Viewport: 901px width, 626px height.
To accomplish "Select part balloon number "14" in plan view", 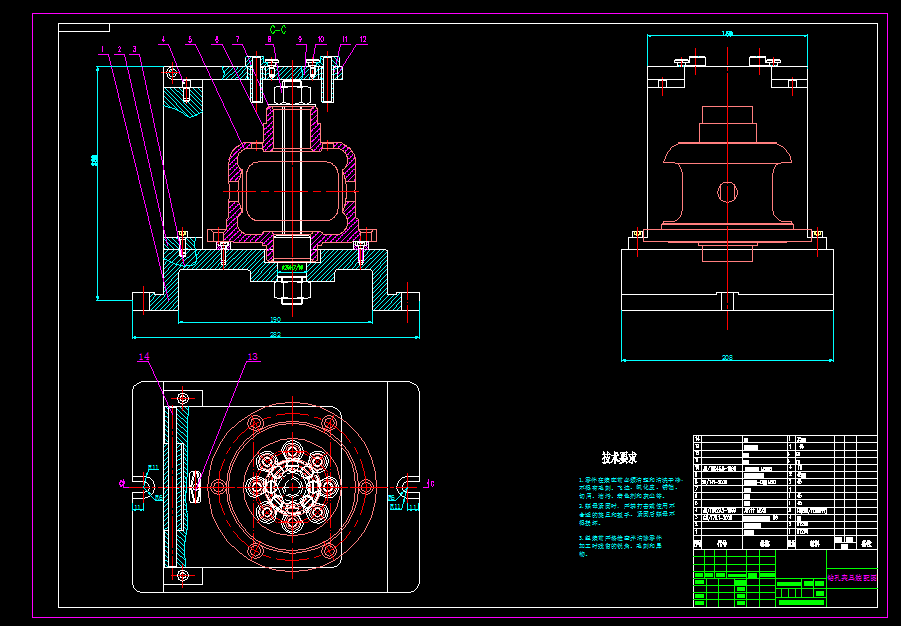I will click(144, 357).
